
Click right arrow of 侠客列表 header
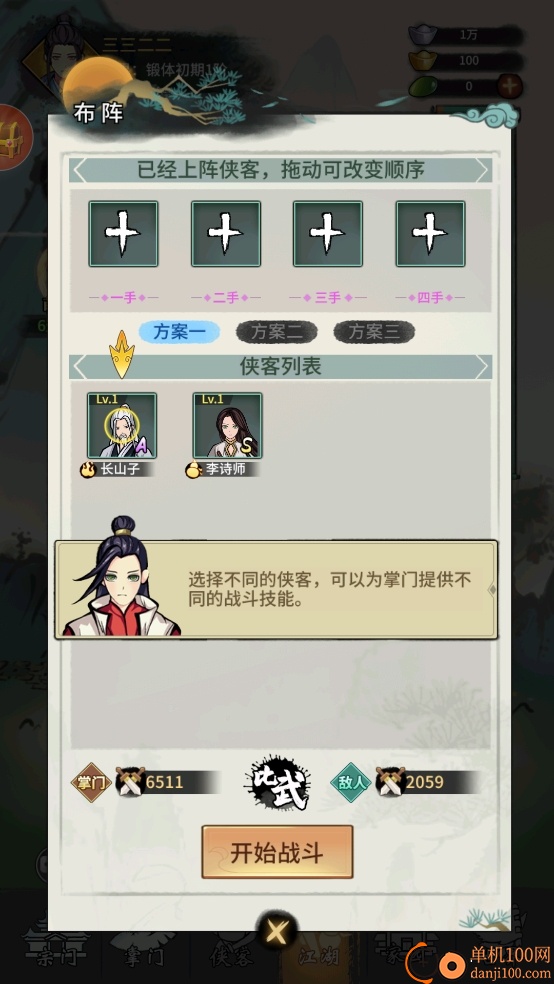coord(482,367)
